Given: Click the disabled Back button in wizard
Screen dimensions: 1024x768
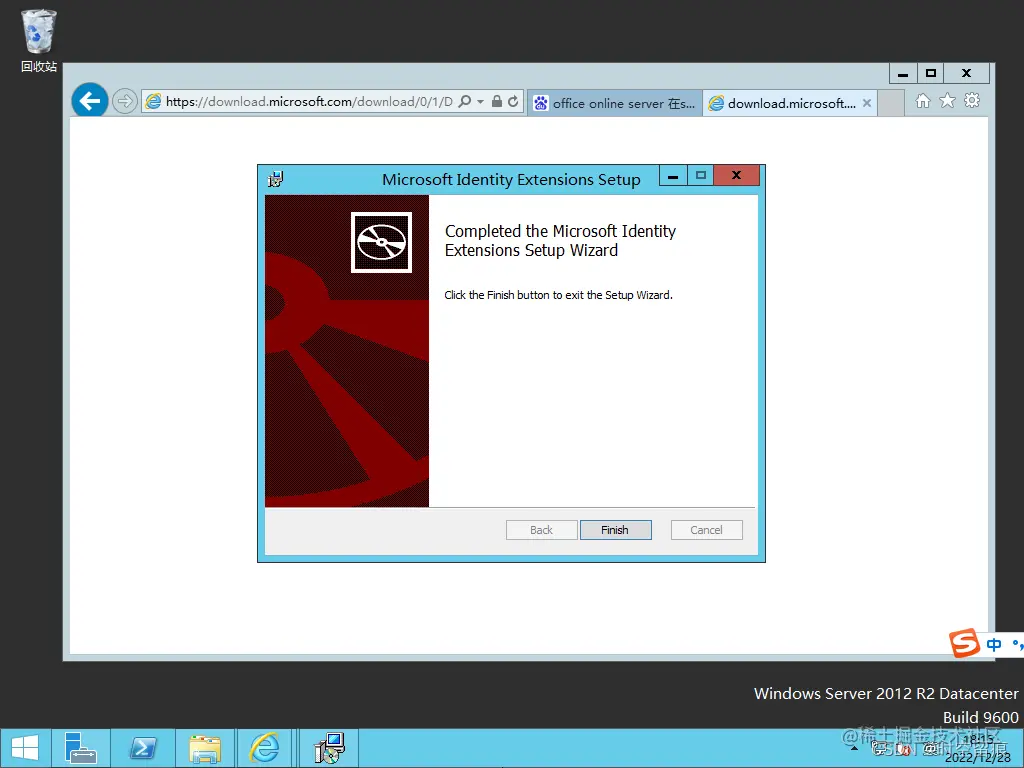Looking at the screenshot, I should pos(541,530).
